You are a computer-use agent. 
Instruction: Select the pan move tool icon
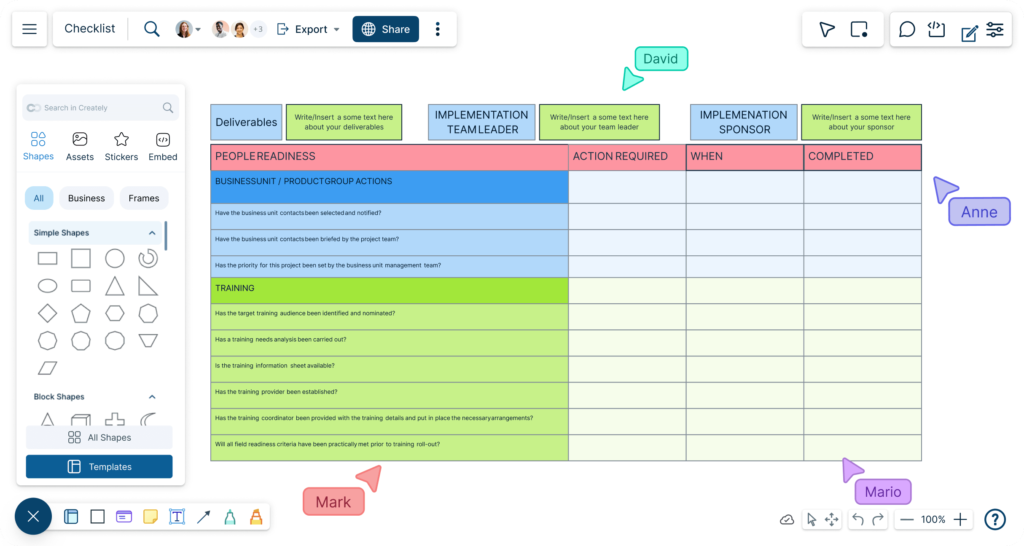[x=831, y=519]
